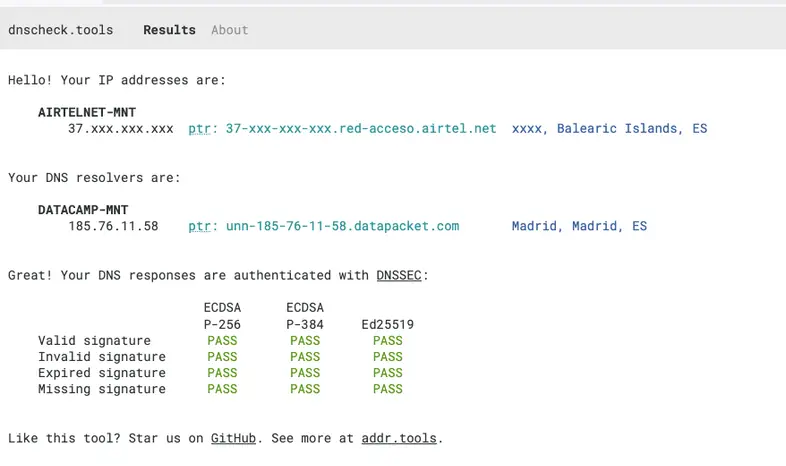This screenshot has height=466, width=786.
Task: Select the 185.76.11.58 resolver IP
Action: pyautogui.click(x=113, y=226)
